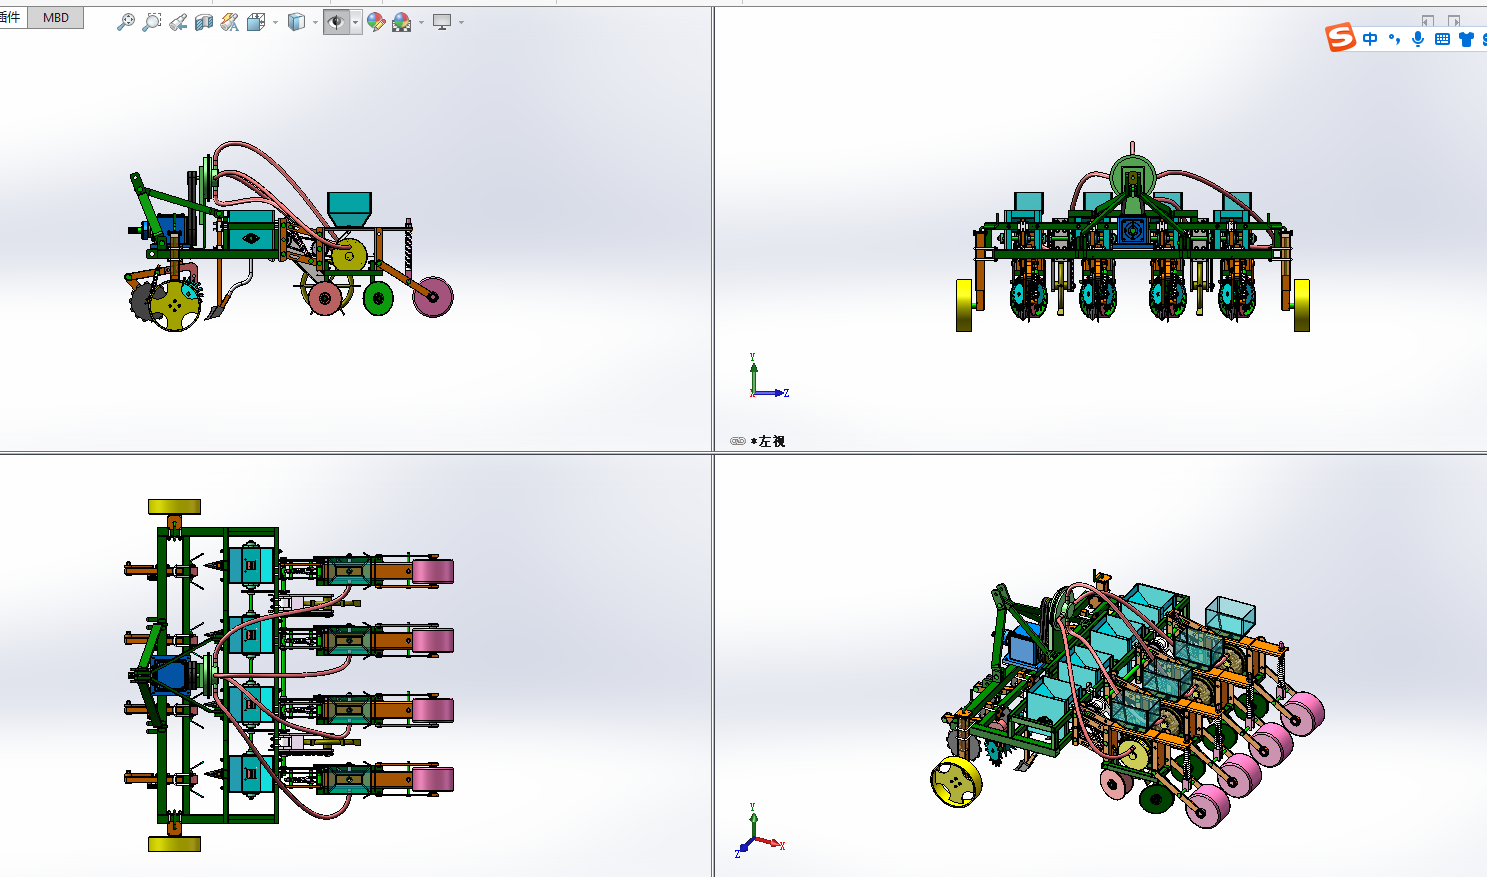This screenshot has width=1487, height=877.
Task: Click the Sogou voice input microphone
Action: (x=1417, y=39)
